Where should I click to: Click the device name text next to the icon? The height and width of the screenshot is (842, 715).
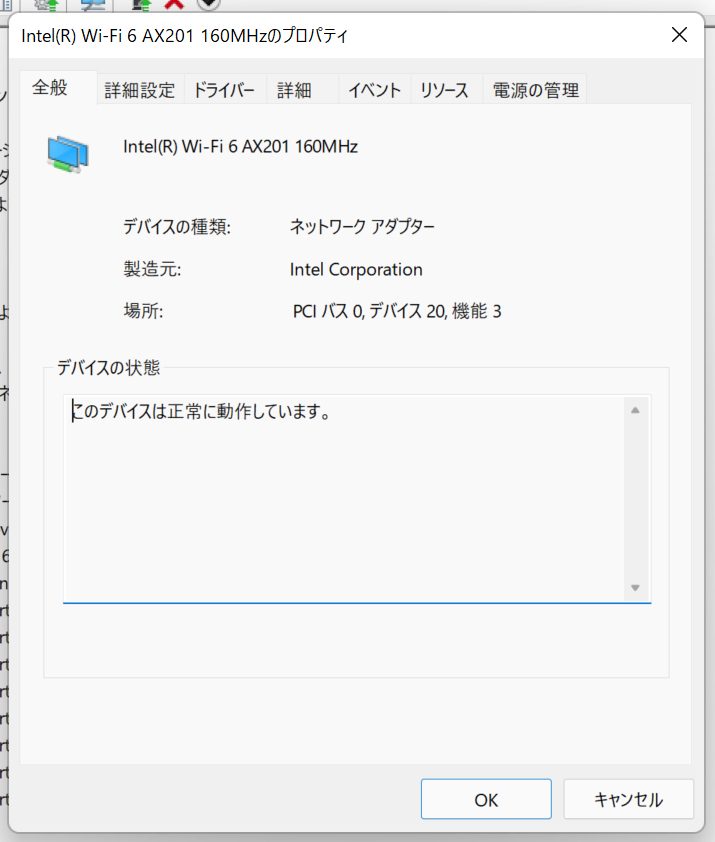click(241, 147)
